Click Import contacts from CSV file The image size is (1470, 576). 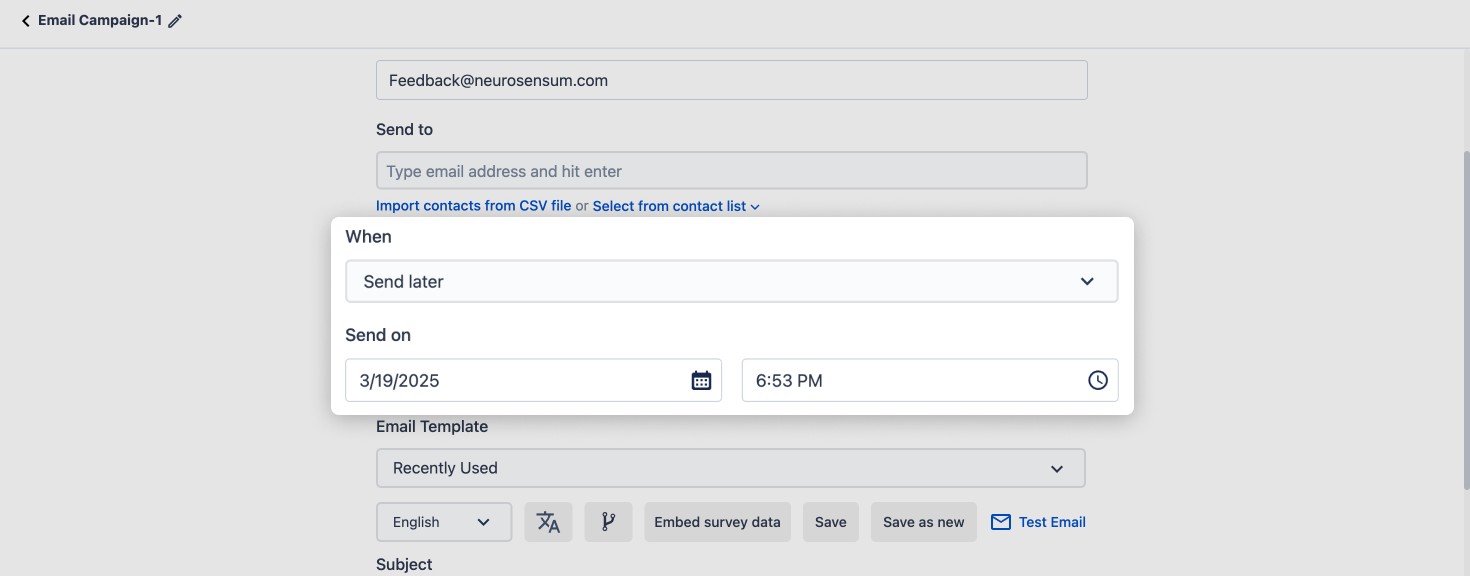[x=473, y=206]
